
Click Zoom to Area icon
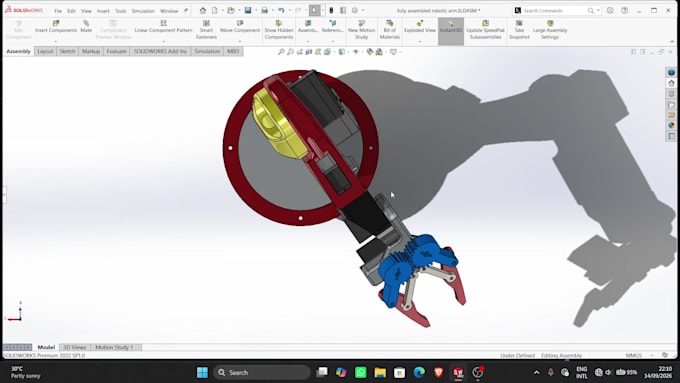pos(290,52)
